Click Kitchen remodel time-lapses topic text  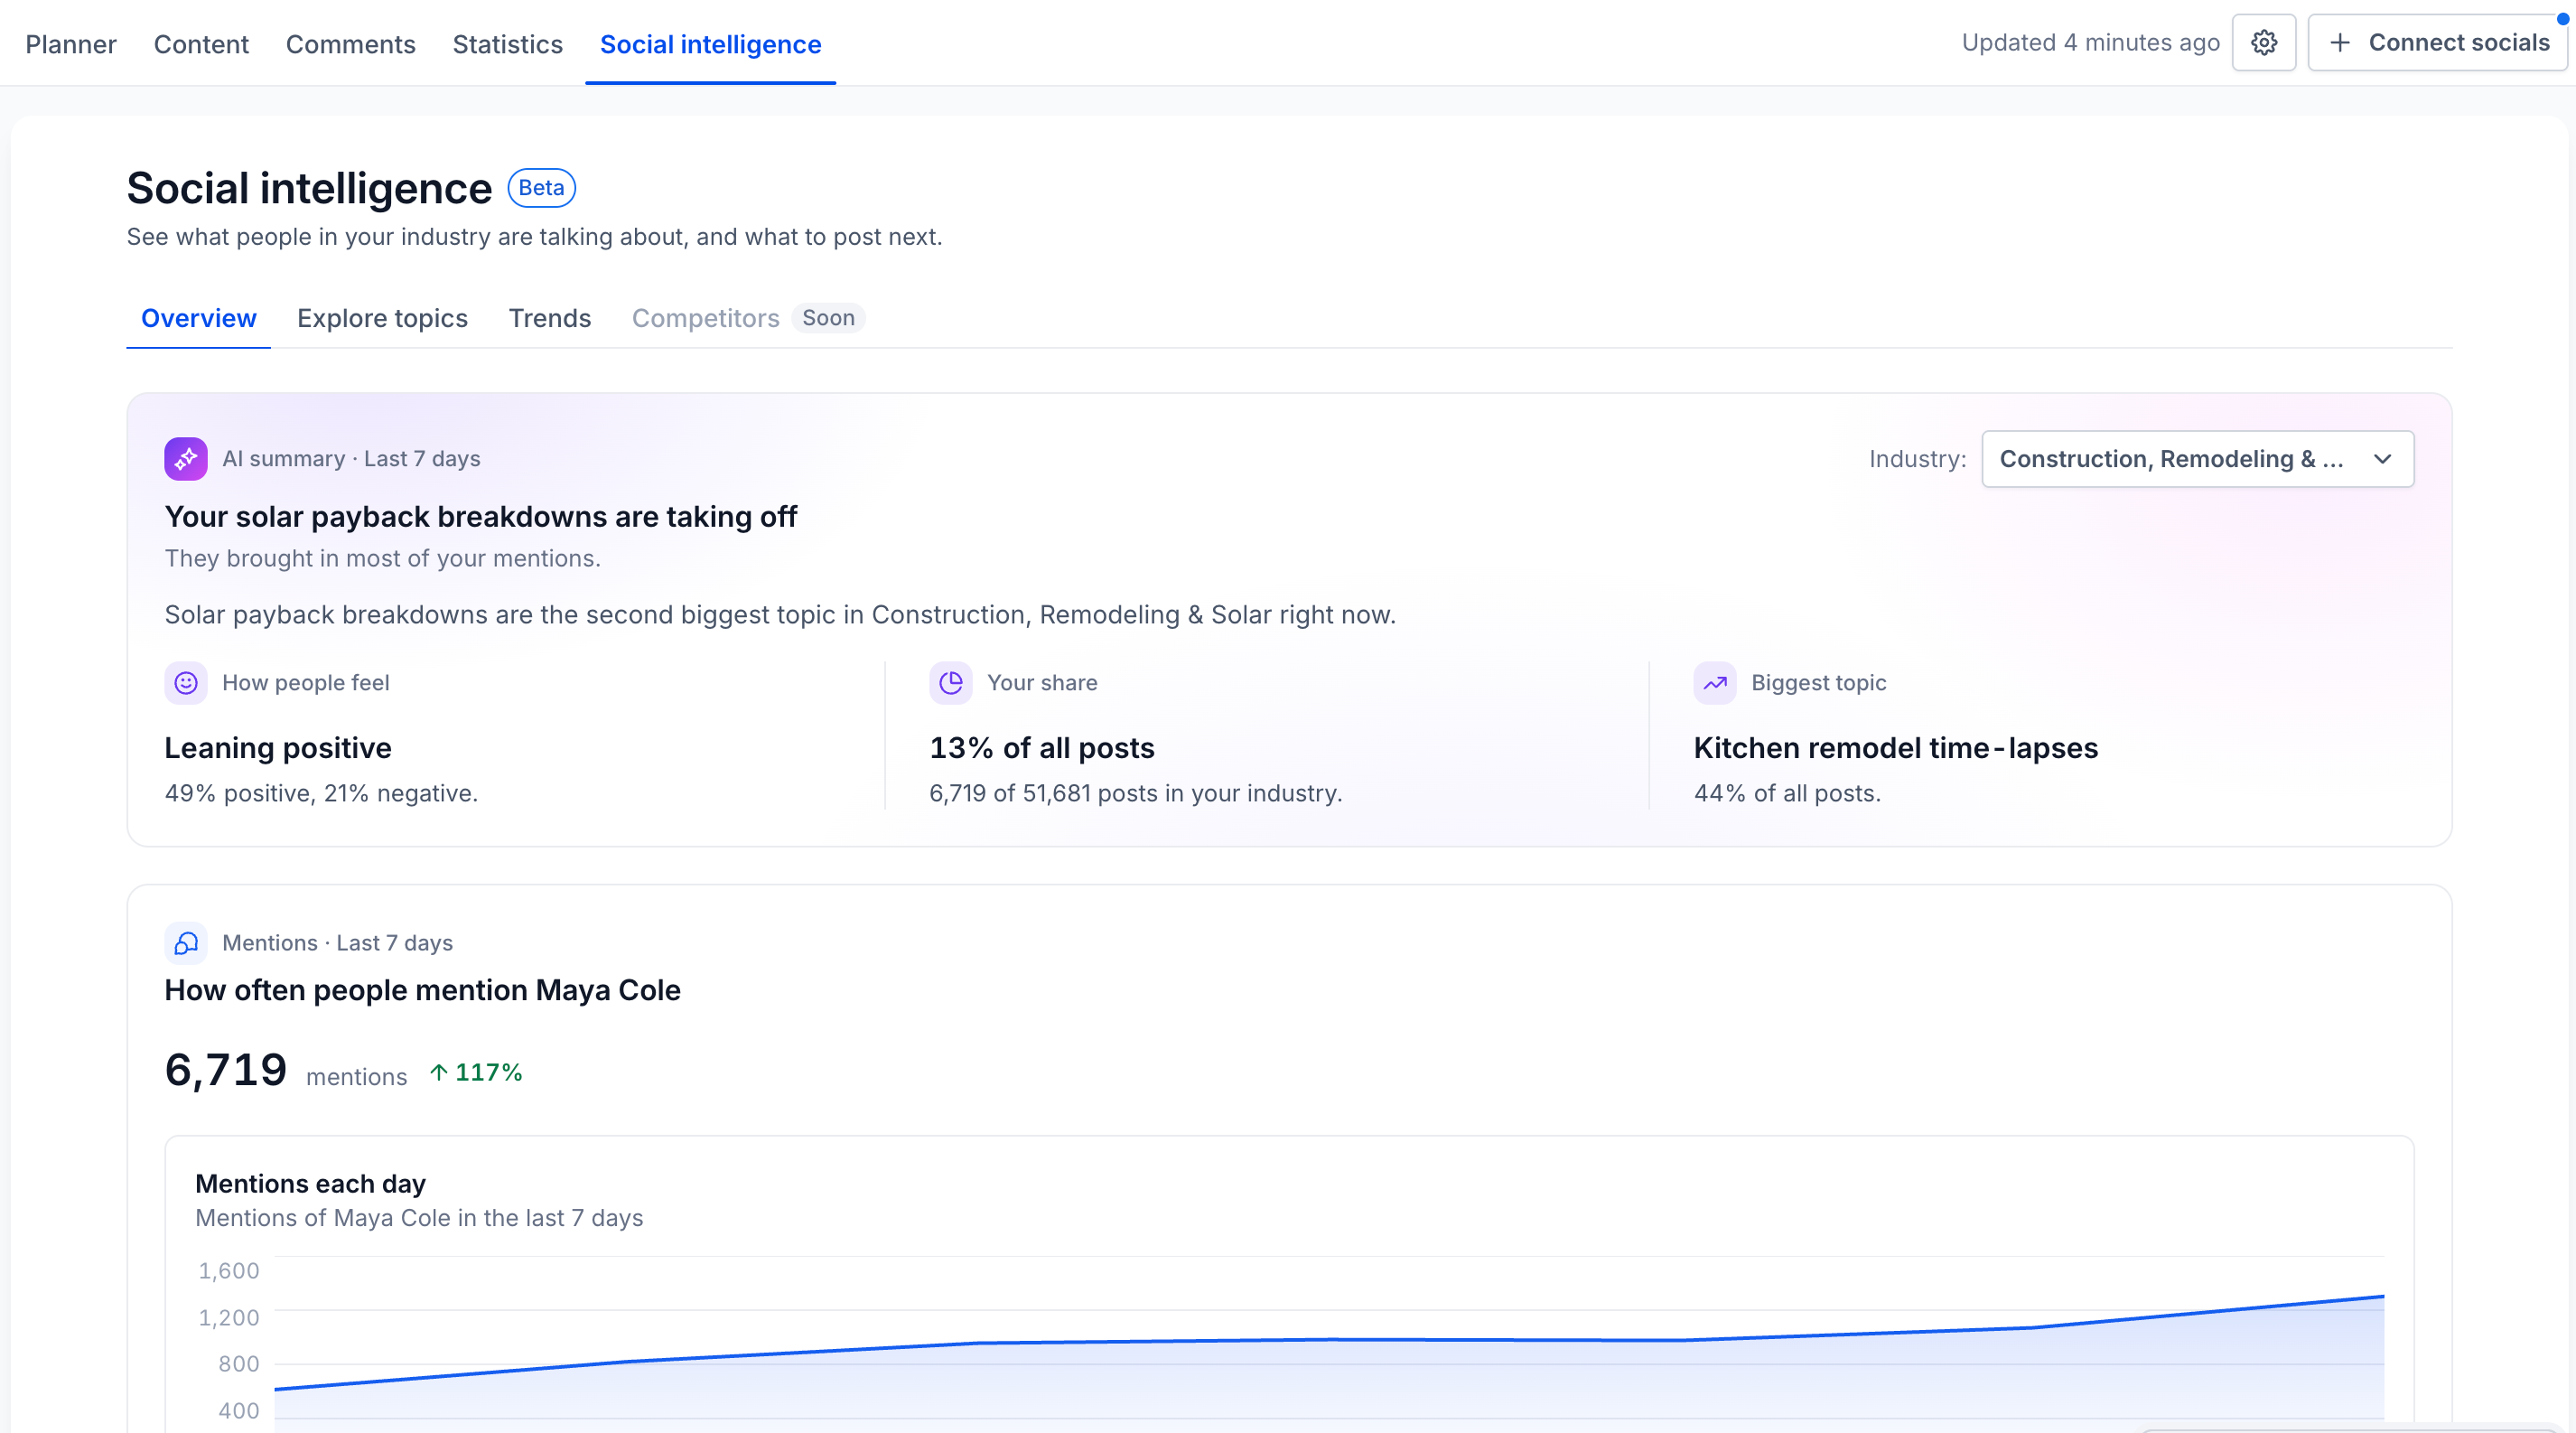pyautogui.click(x=1895, y=748)
